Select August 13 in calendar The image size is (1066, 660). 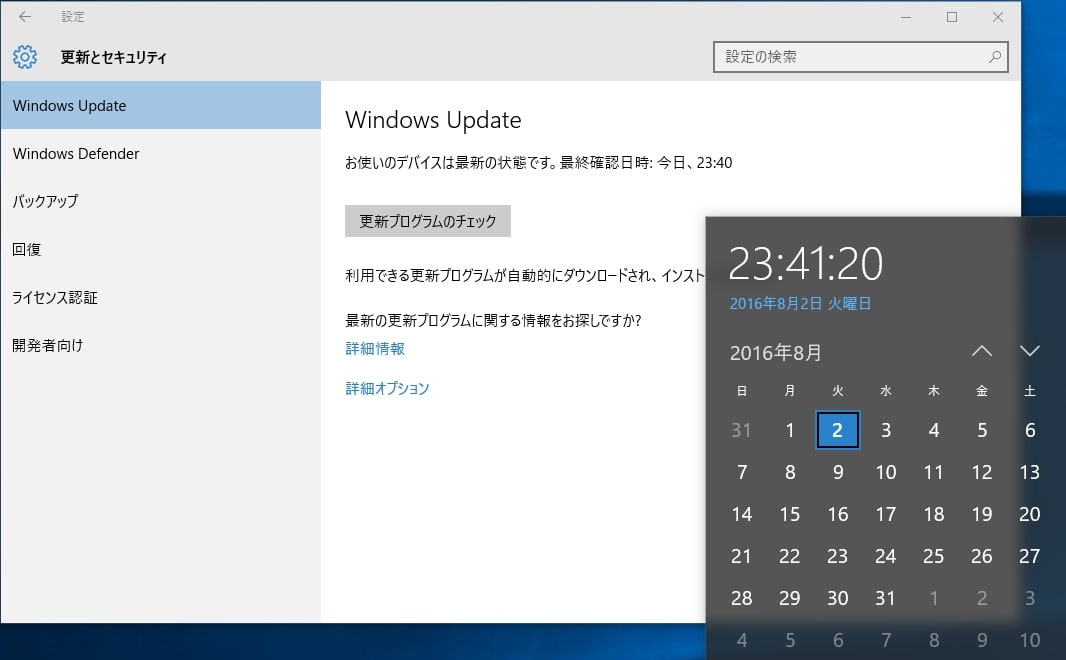coord(1030,472)
